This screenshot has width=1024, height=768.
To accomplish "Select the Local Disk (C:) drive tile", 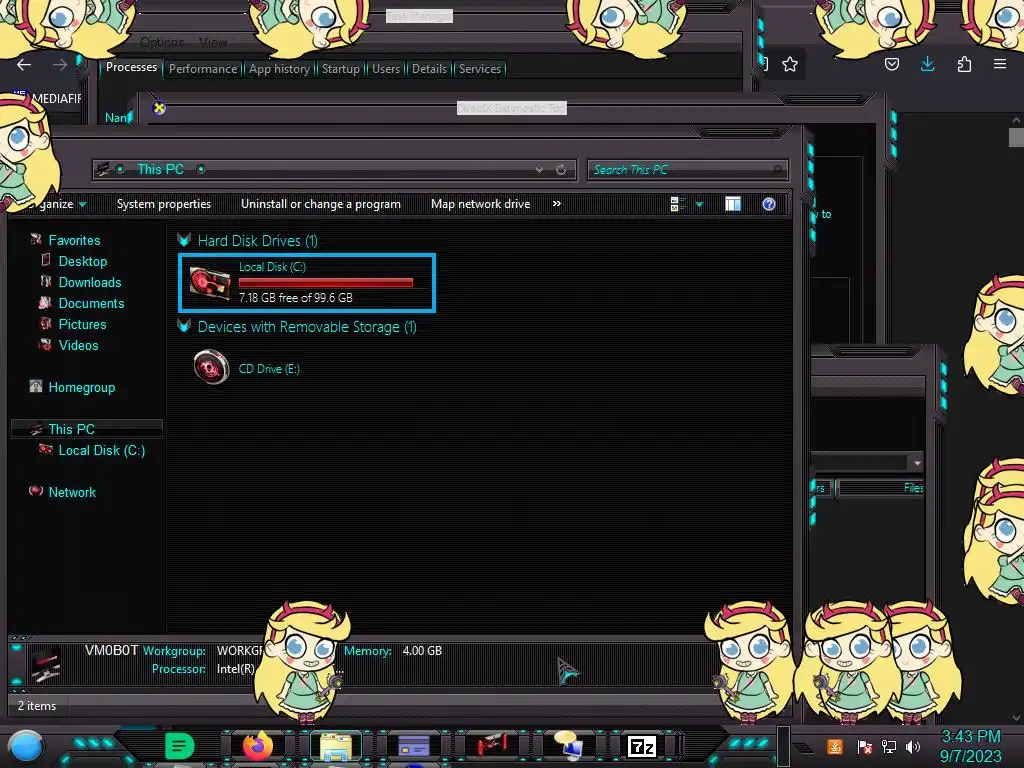I will click(x=307, y=283).
